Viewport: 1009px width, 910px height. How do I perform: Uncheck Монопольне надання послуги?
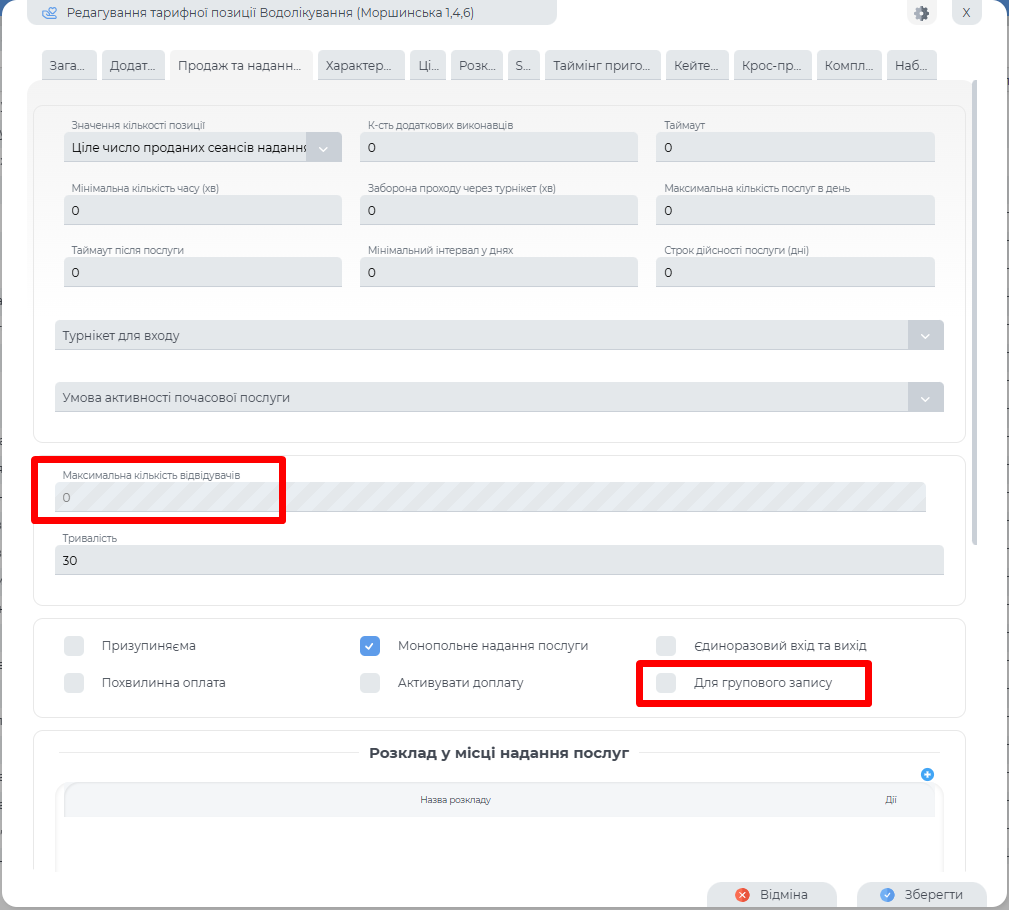tap(370, 646)
